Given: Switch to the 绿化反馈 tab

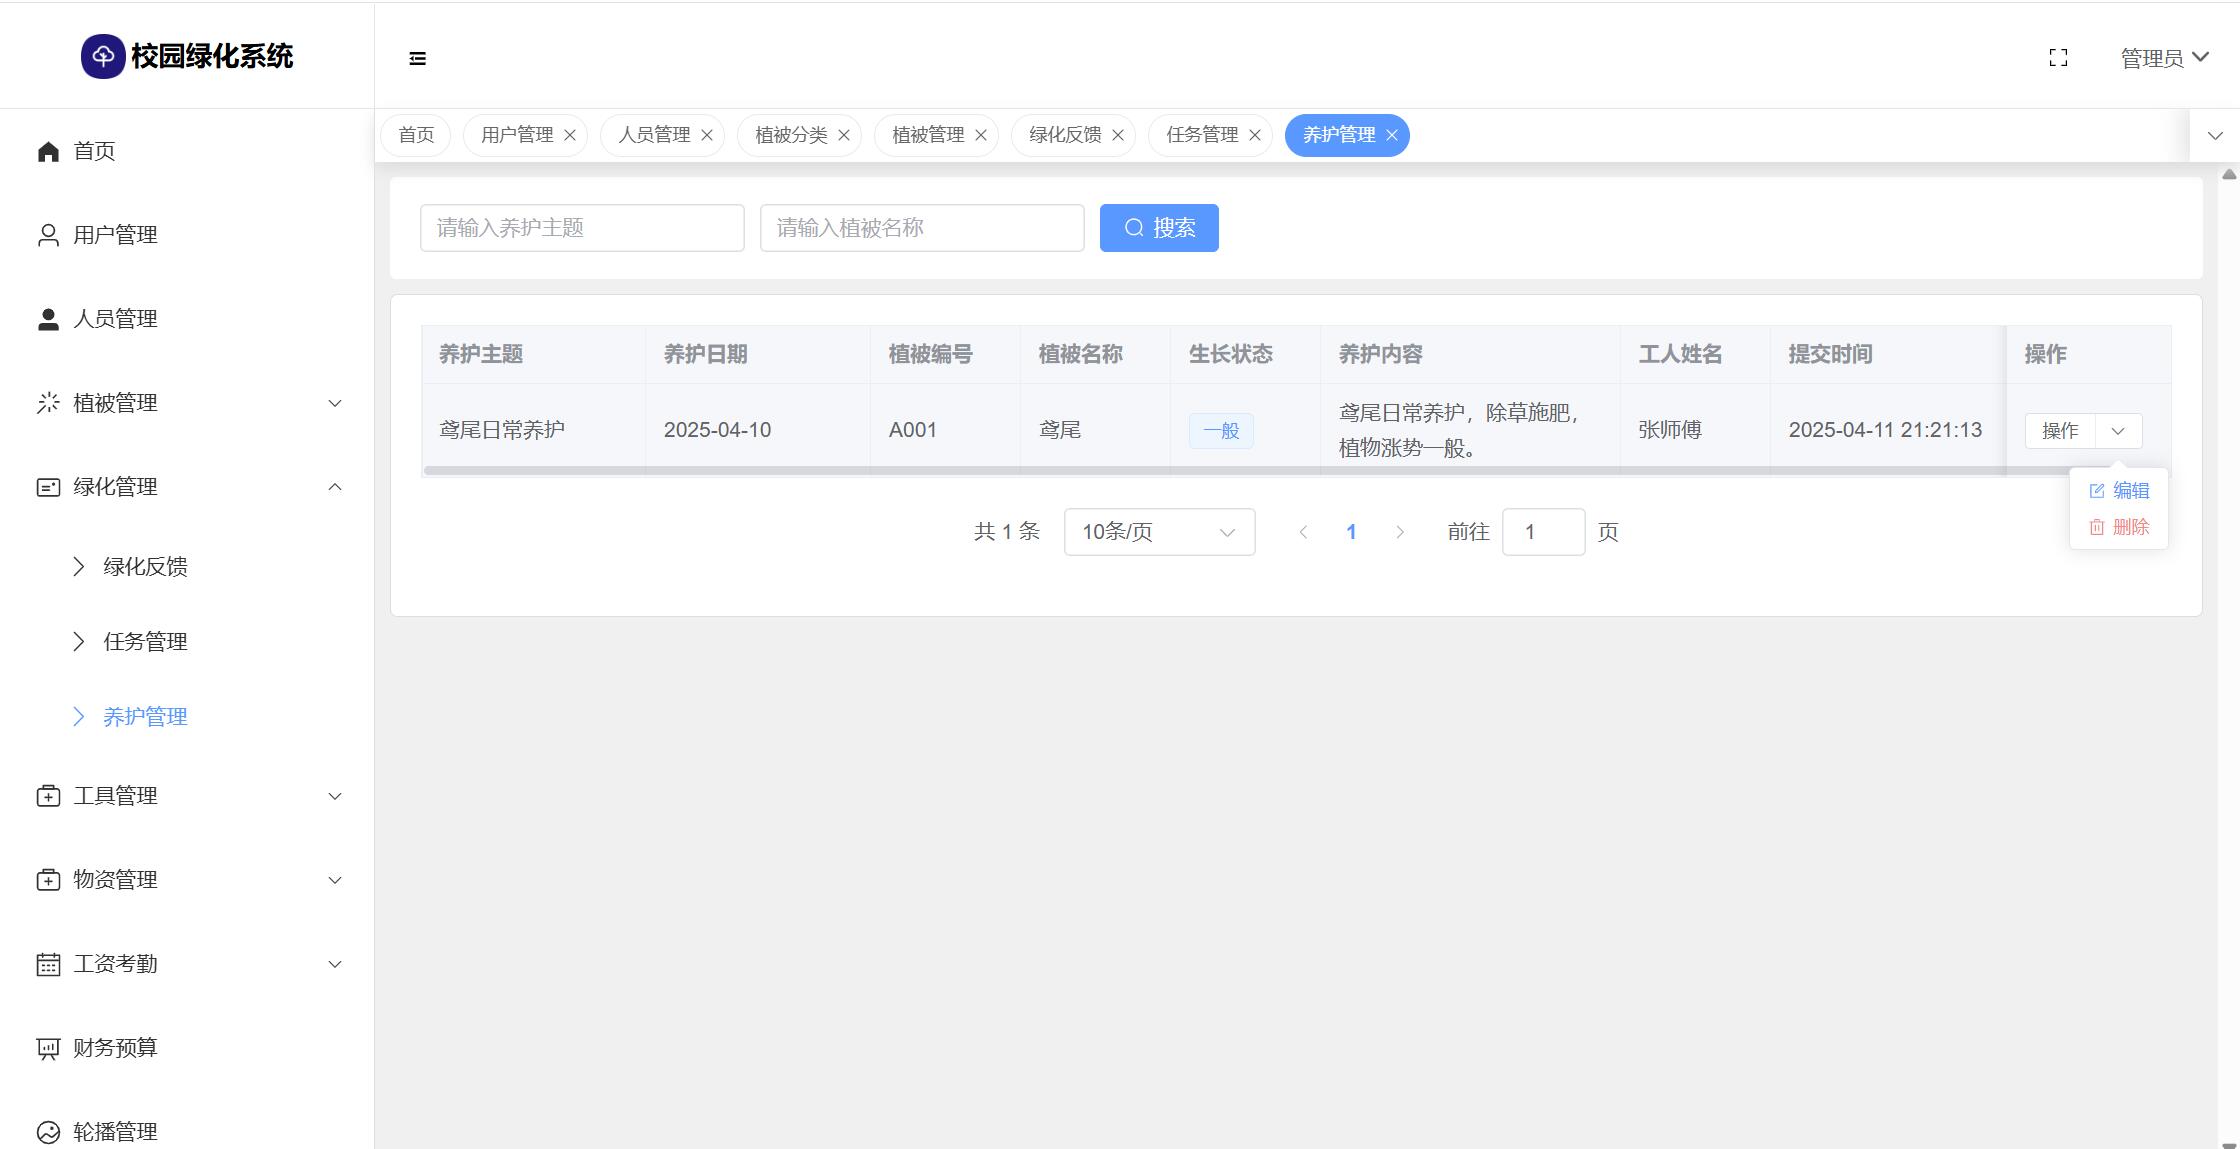Looking at the screenshot, I should pos(1064,135).
